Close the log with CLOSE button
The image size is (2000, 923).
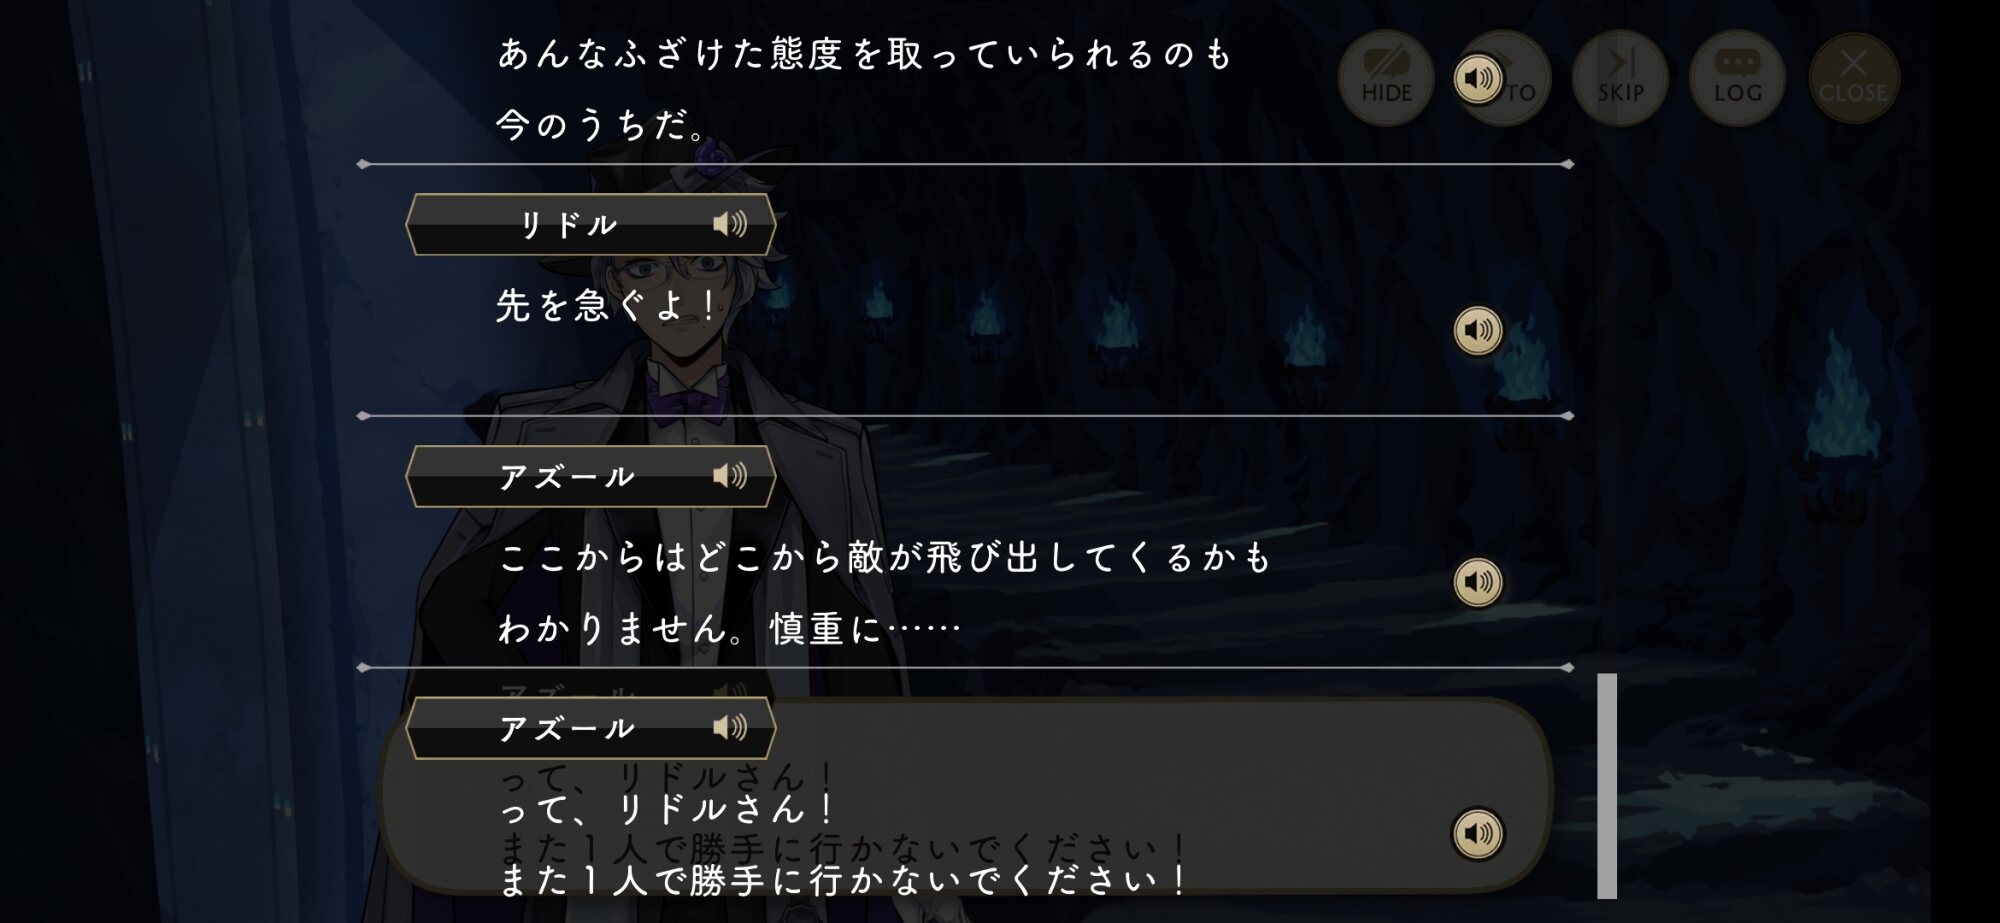(x=1853, y=78)
